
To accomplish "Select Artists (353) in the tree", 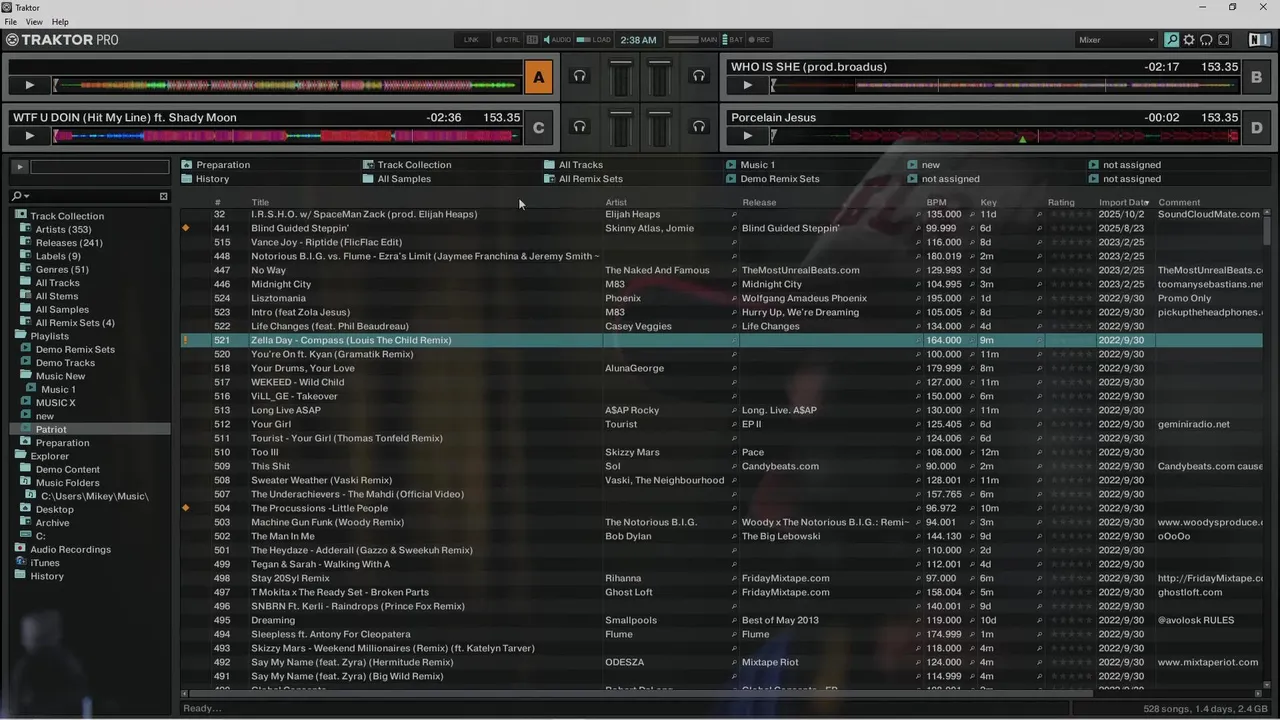I will coord(63,229).
